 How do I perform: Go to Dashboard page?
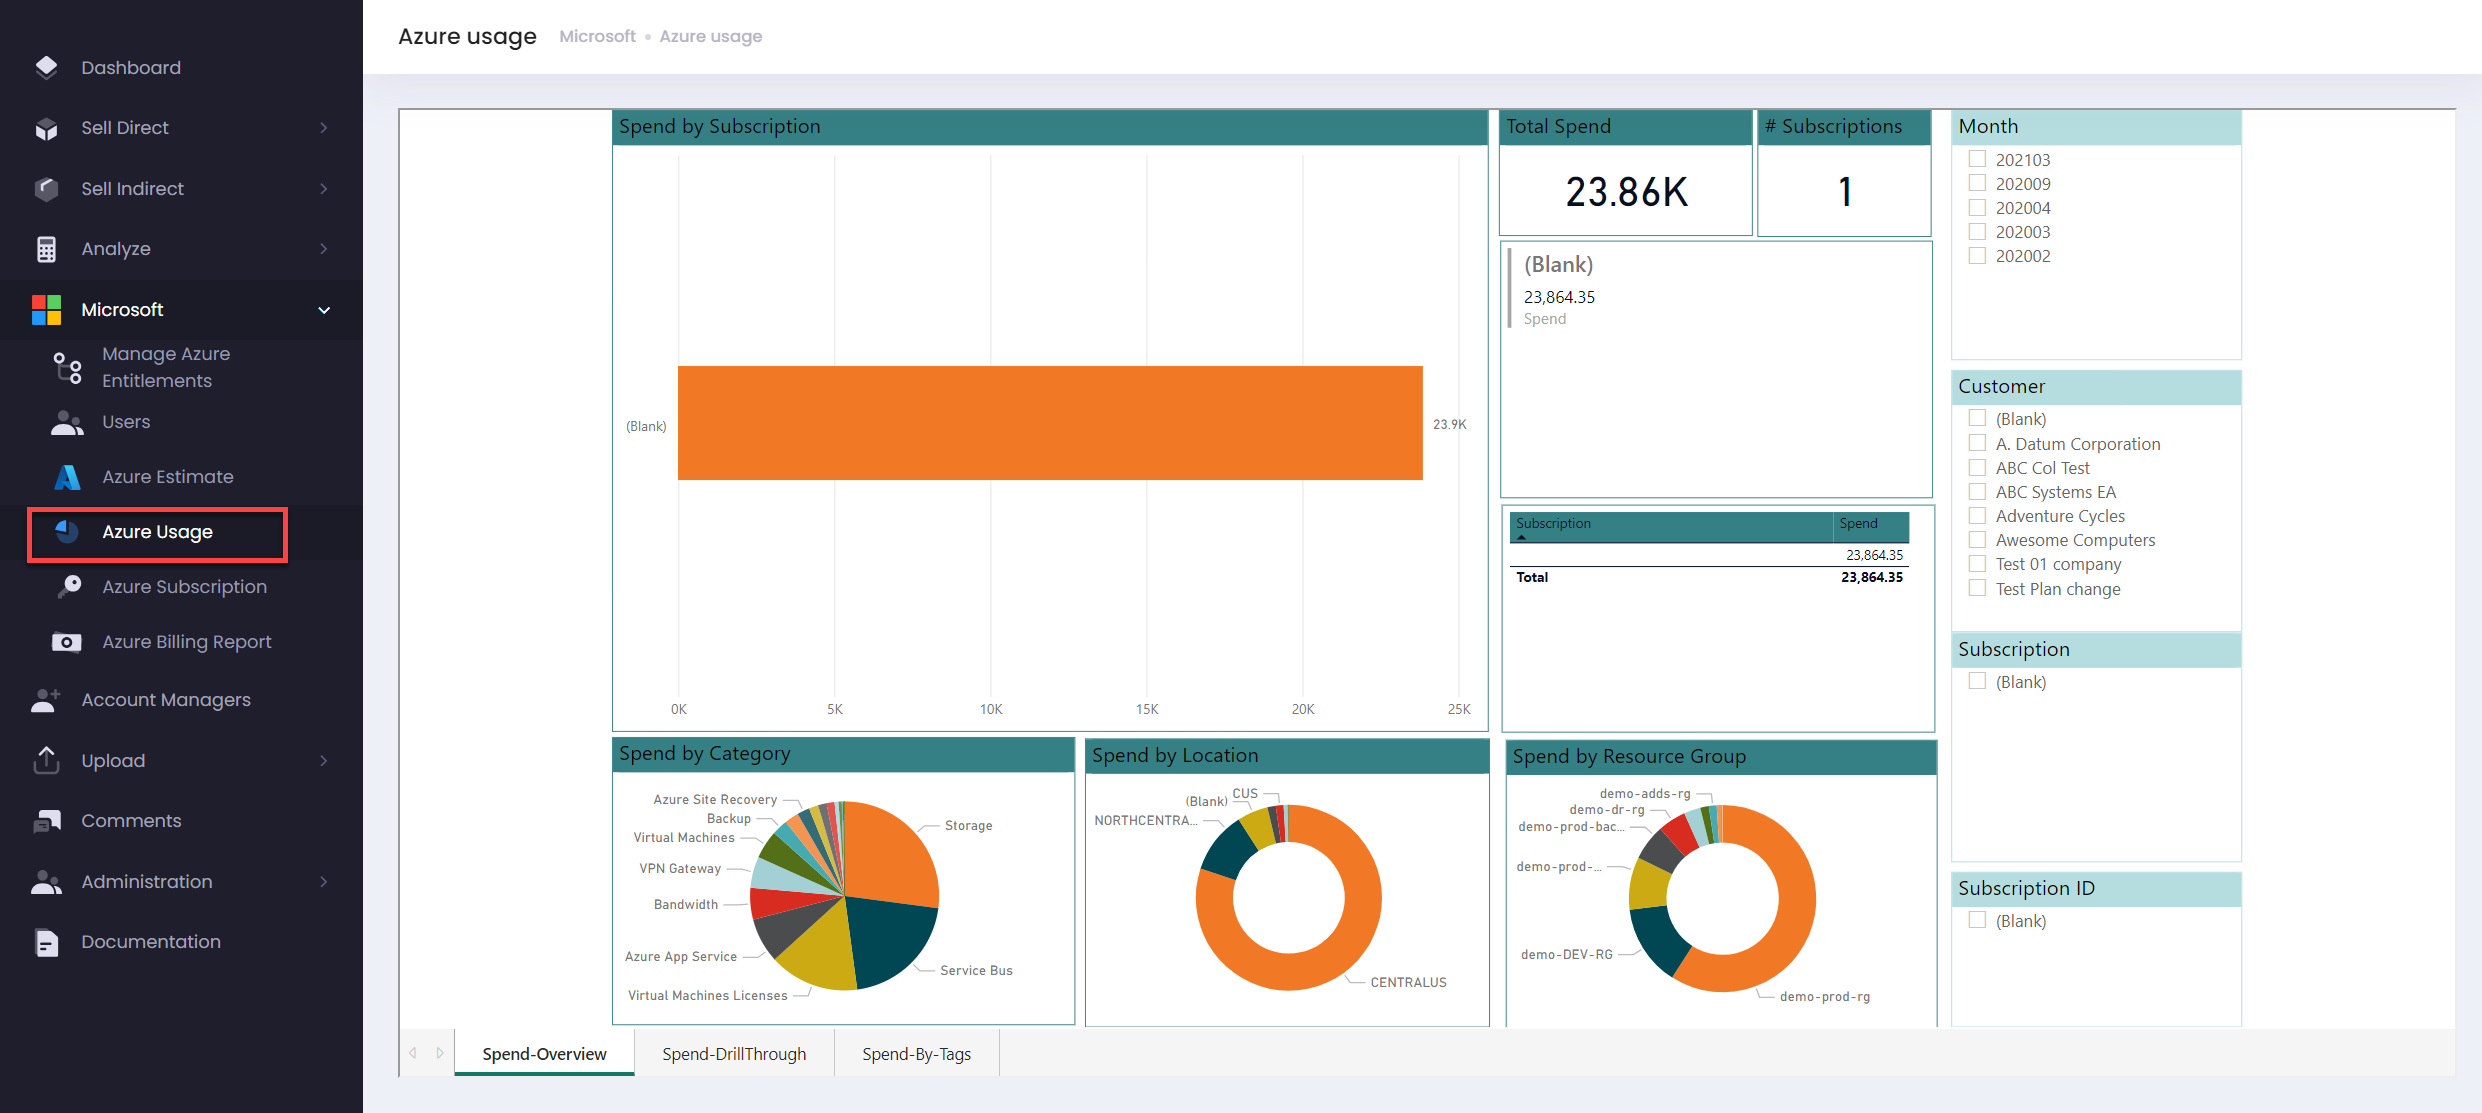[x=131, y=67]
